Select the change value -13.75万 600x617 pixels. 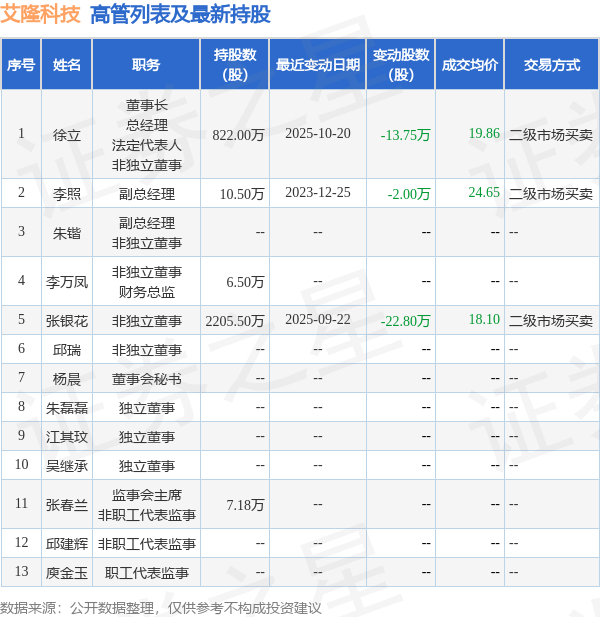[405, 135]
